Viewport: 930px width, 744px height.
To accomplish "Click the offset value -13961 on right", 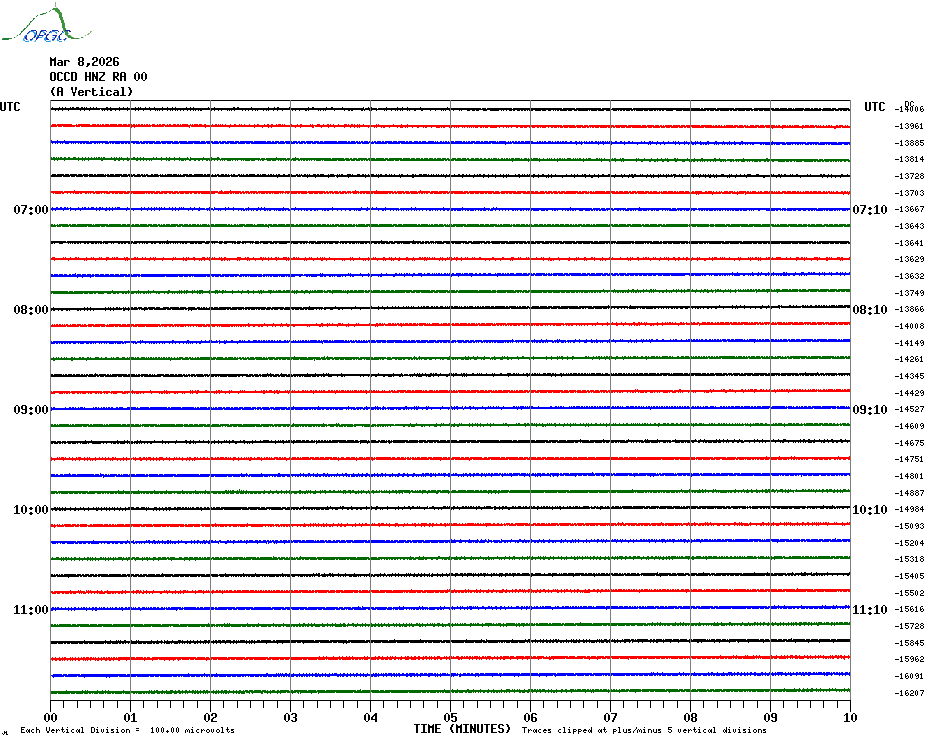I will click(910, 127).
